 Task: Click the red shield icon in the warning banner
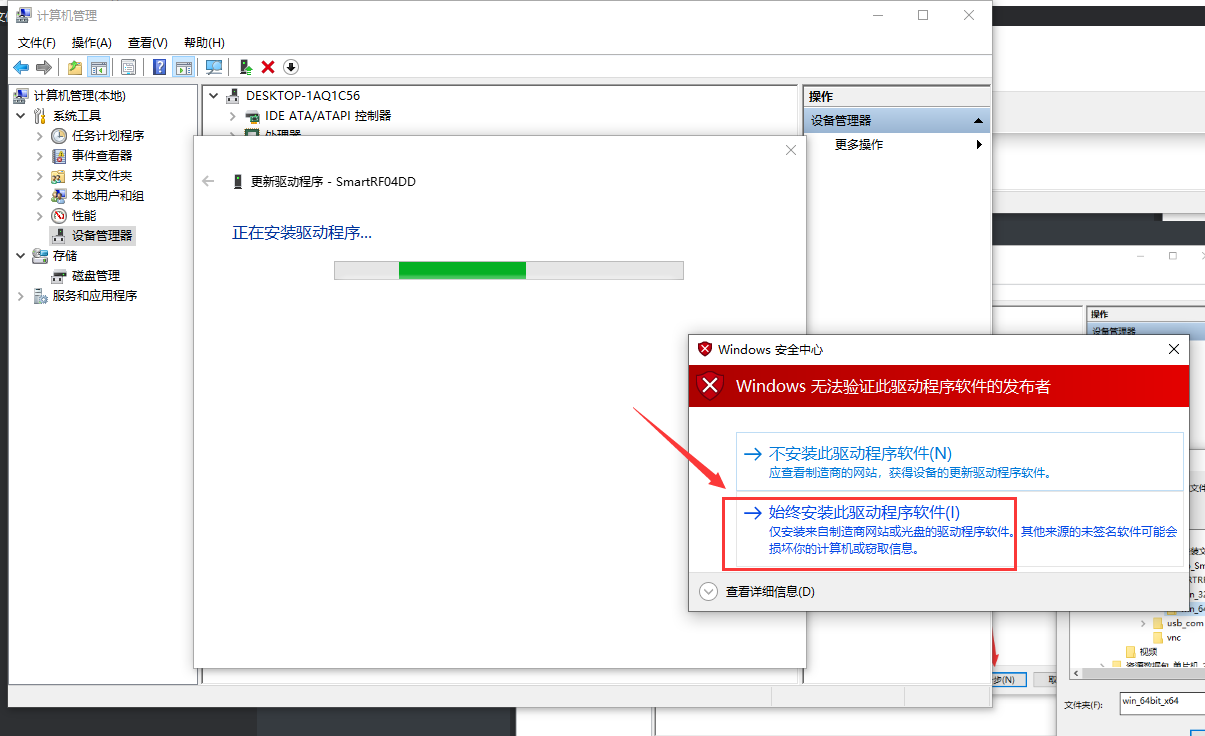[710, 386]
